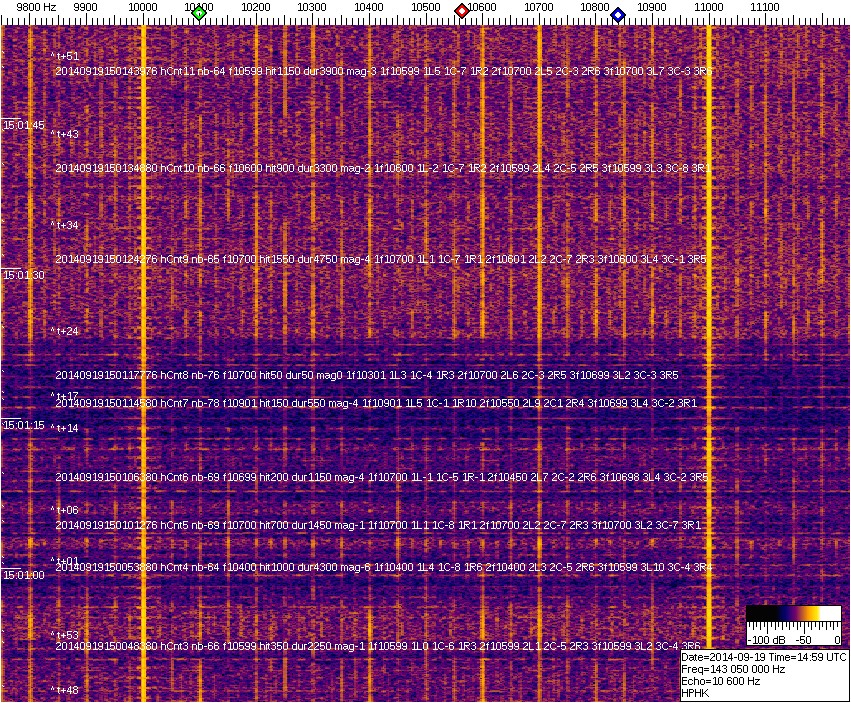Click the green diamond frequency marker
Image resolution: width=851 pixels, height=703 pixels.
pos(199,13)
